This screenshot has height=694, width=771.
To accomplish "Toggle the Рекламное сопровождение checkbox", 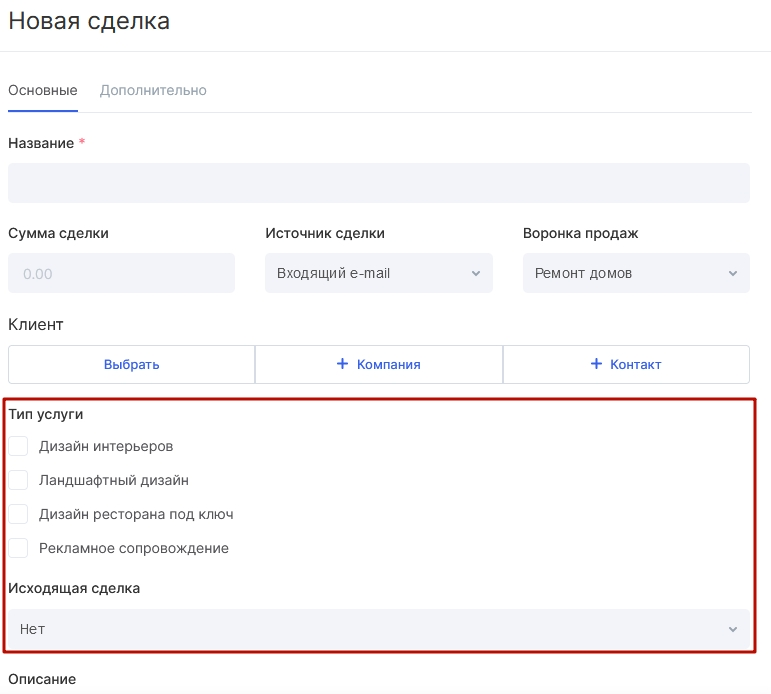I will pos(18,548).
